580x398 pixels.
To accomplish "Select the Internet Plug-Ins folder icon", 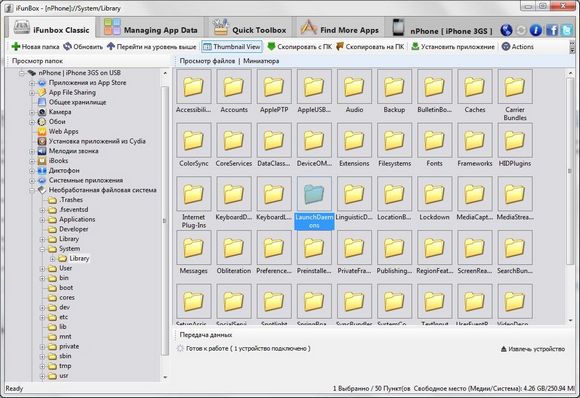I will pyautogui.click(x=193, y=194).
